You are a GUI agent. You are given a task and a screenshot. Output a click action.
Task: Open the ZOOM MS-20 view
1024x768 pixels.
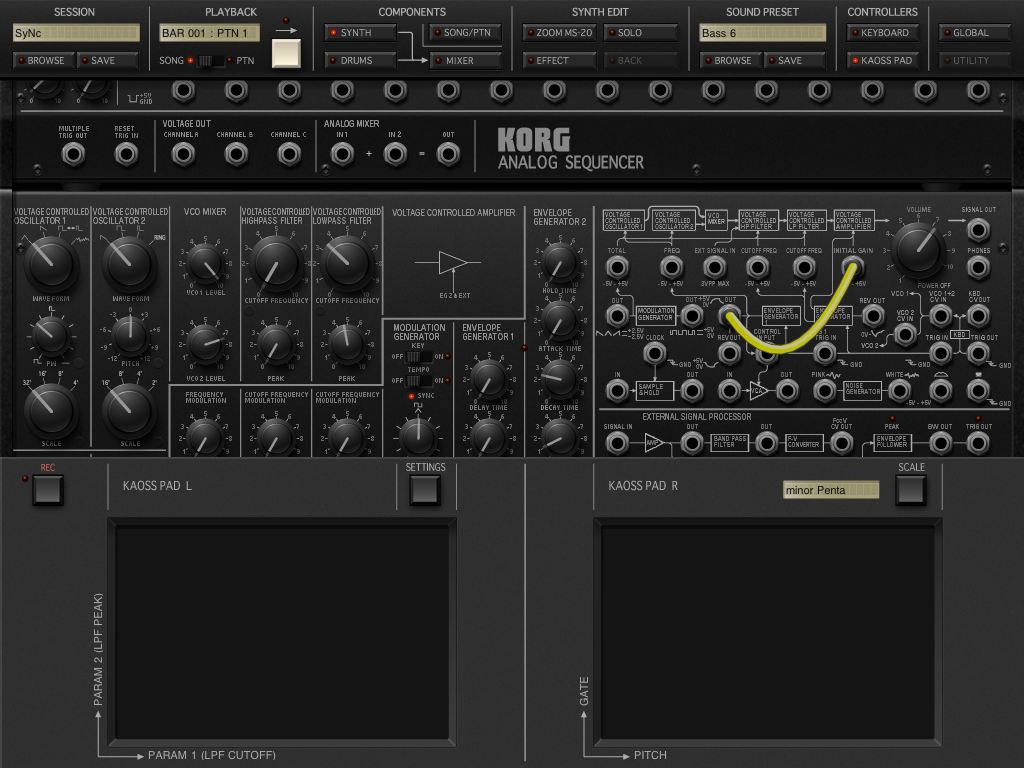tap(559, 33)
